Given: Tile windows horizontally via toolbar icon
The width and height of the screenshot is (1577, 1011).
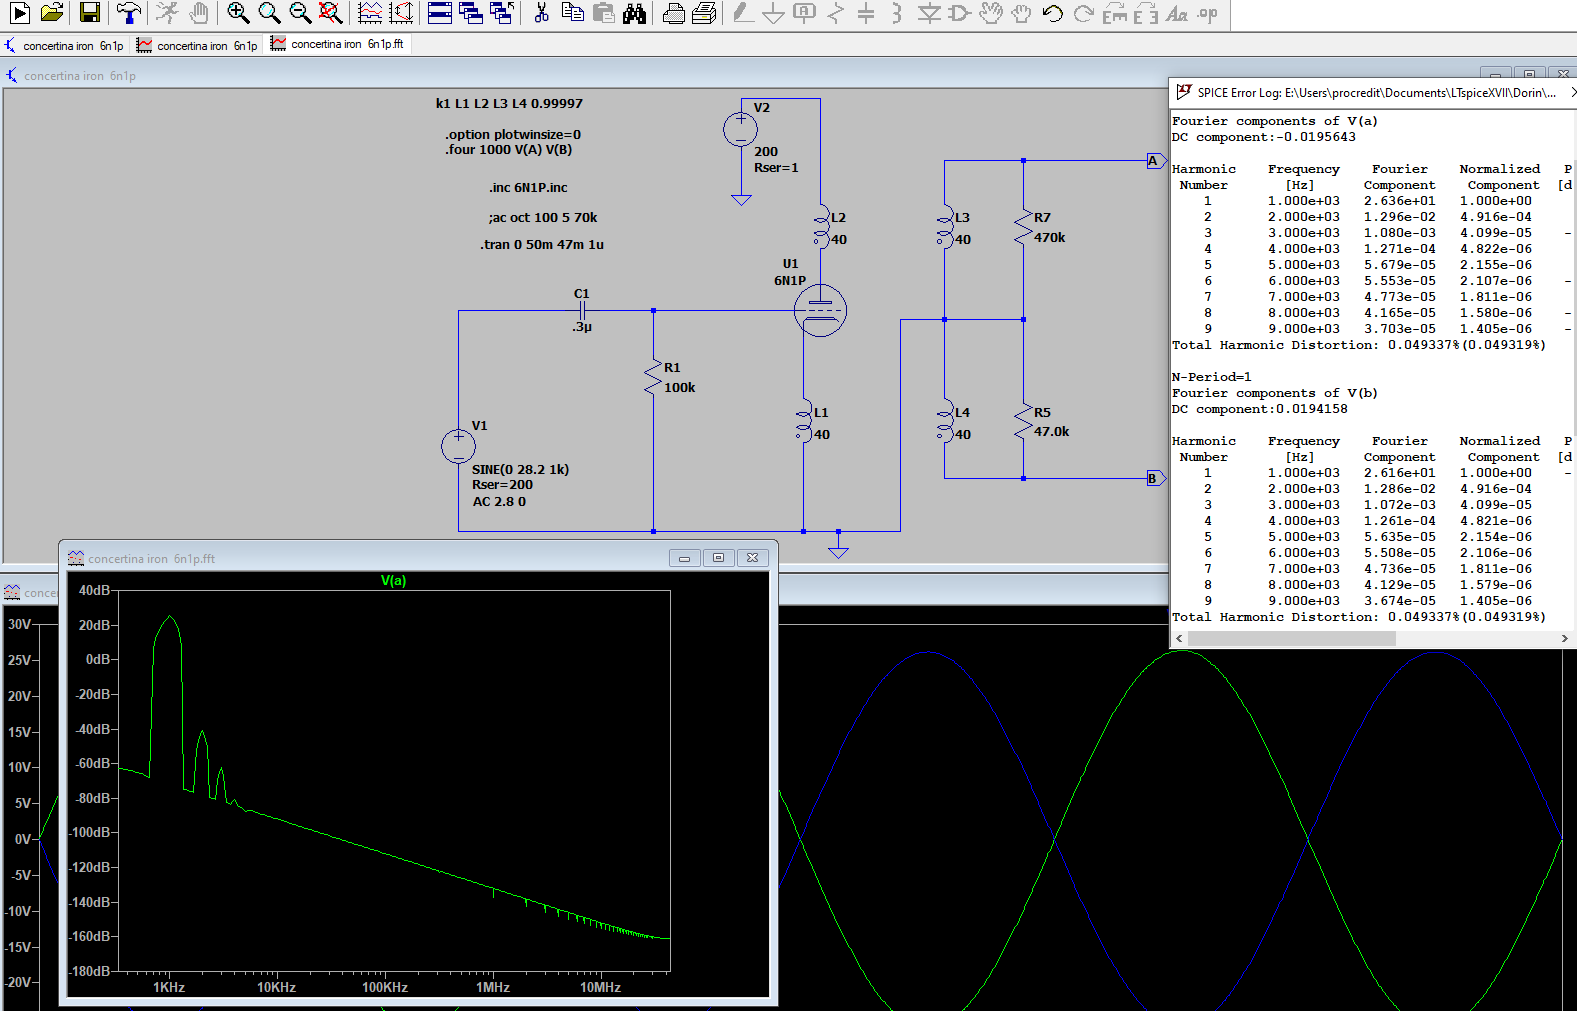Looking at the screenshot, I should (440, 13).
